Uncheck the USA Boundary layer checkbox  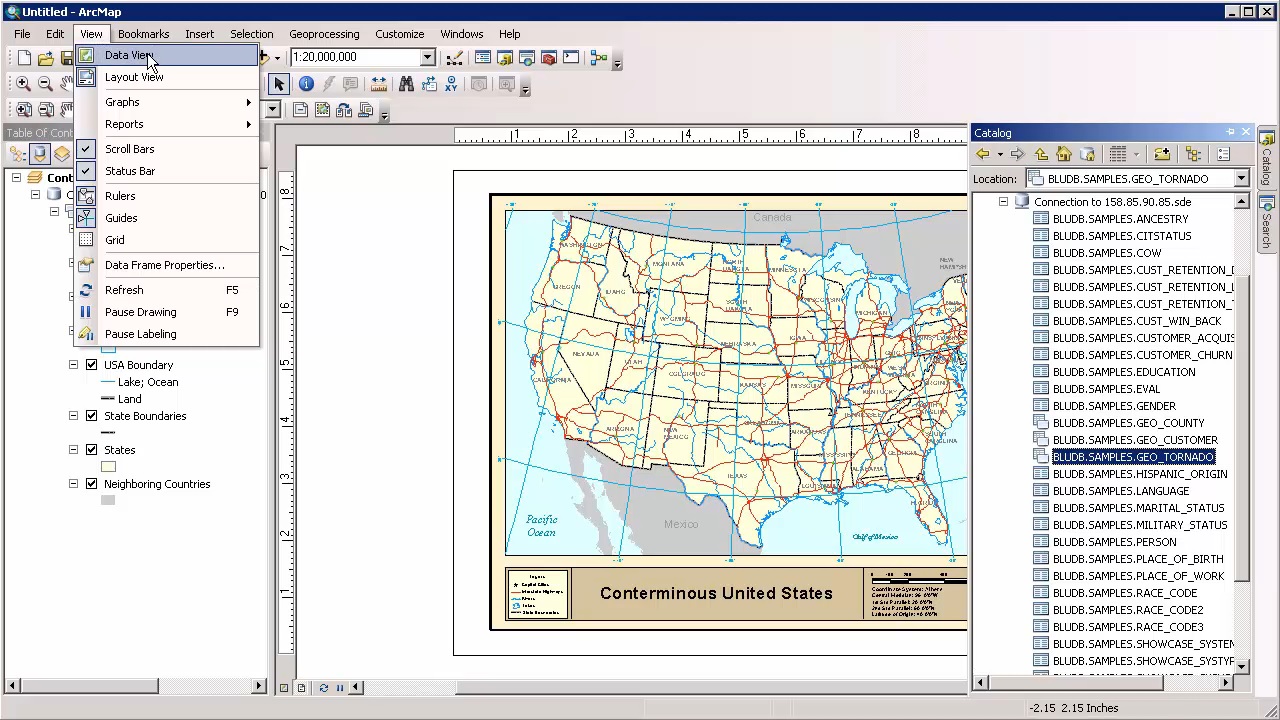pyautogui.click(x=91, y=365)
